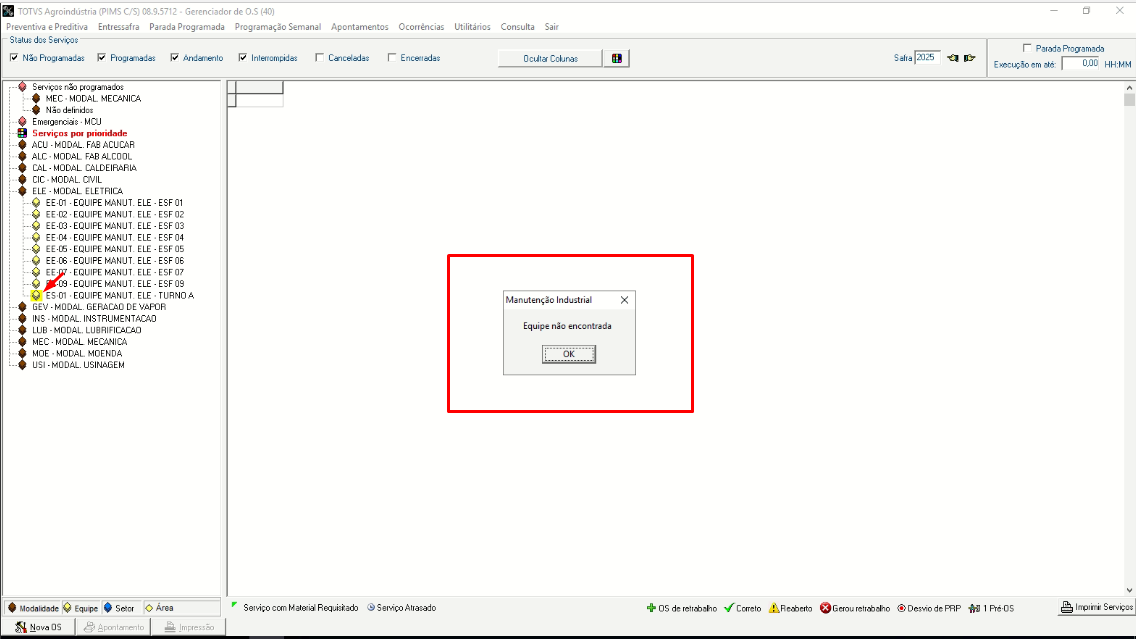Screen dimensions: 1136x639
Task: Click the Ocultar Colunas button
Action: coord(550,59)
